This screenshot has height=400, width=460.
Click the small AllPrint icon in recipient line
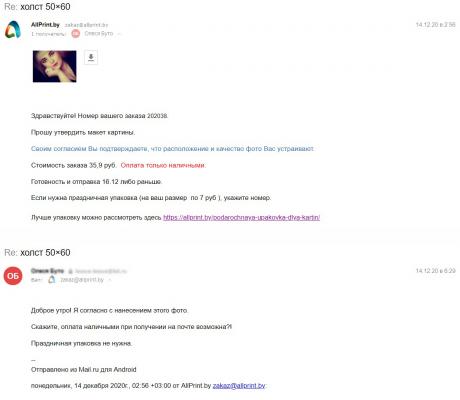tap(52, 280)
